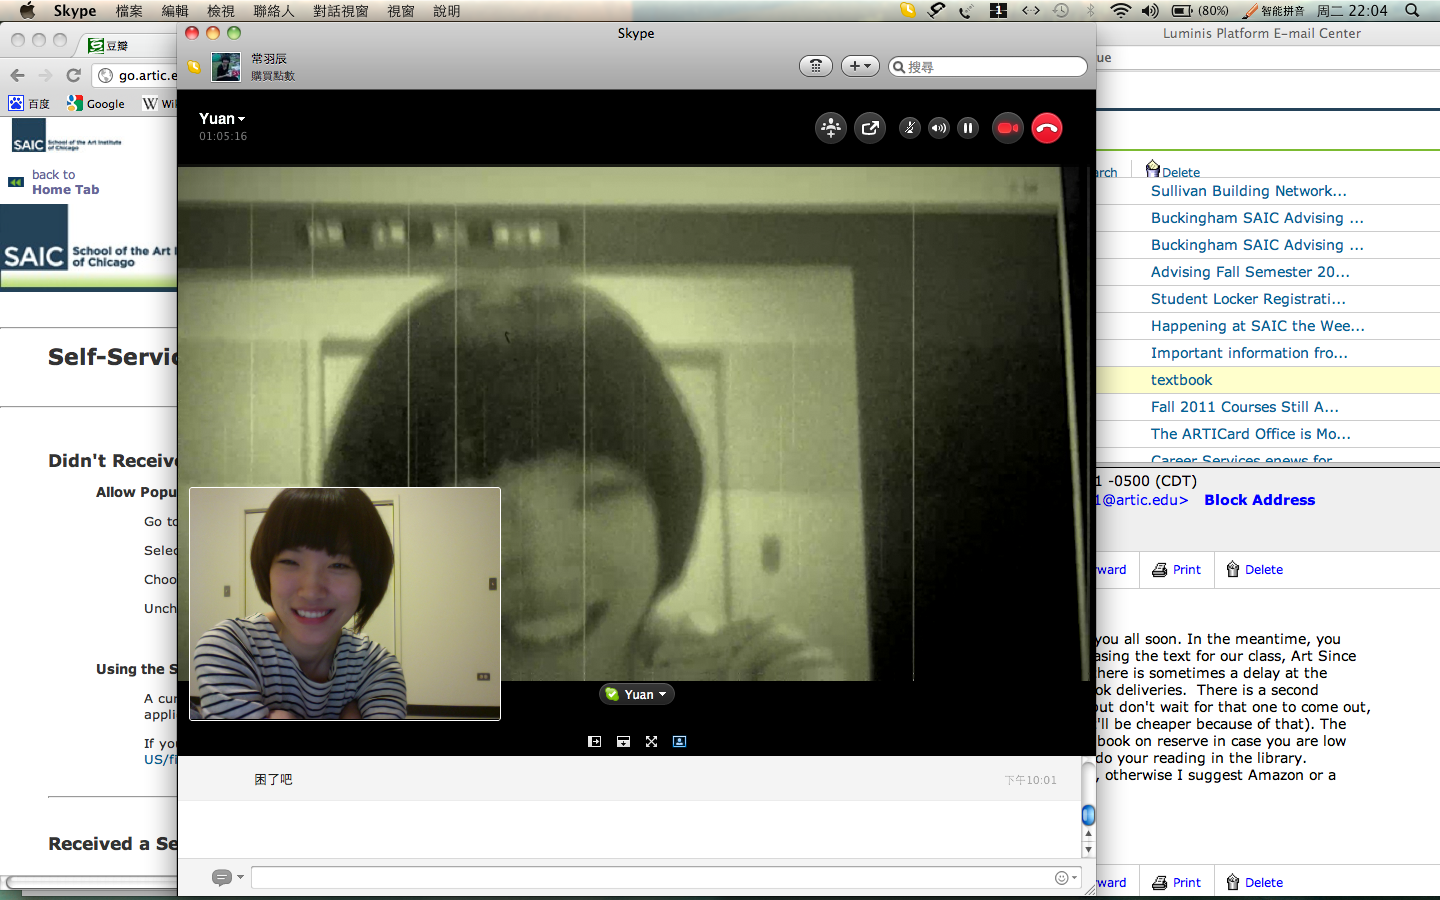Click the self-view video thumbnail
Screen dimensions: 1440x900
(x=345, y=603)
